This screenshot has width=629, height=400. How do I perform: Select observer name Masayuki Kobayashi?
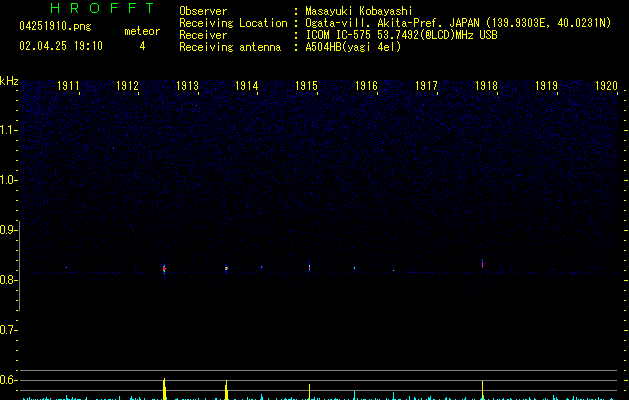(x=359, y=11)
